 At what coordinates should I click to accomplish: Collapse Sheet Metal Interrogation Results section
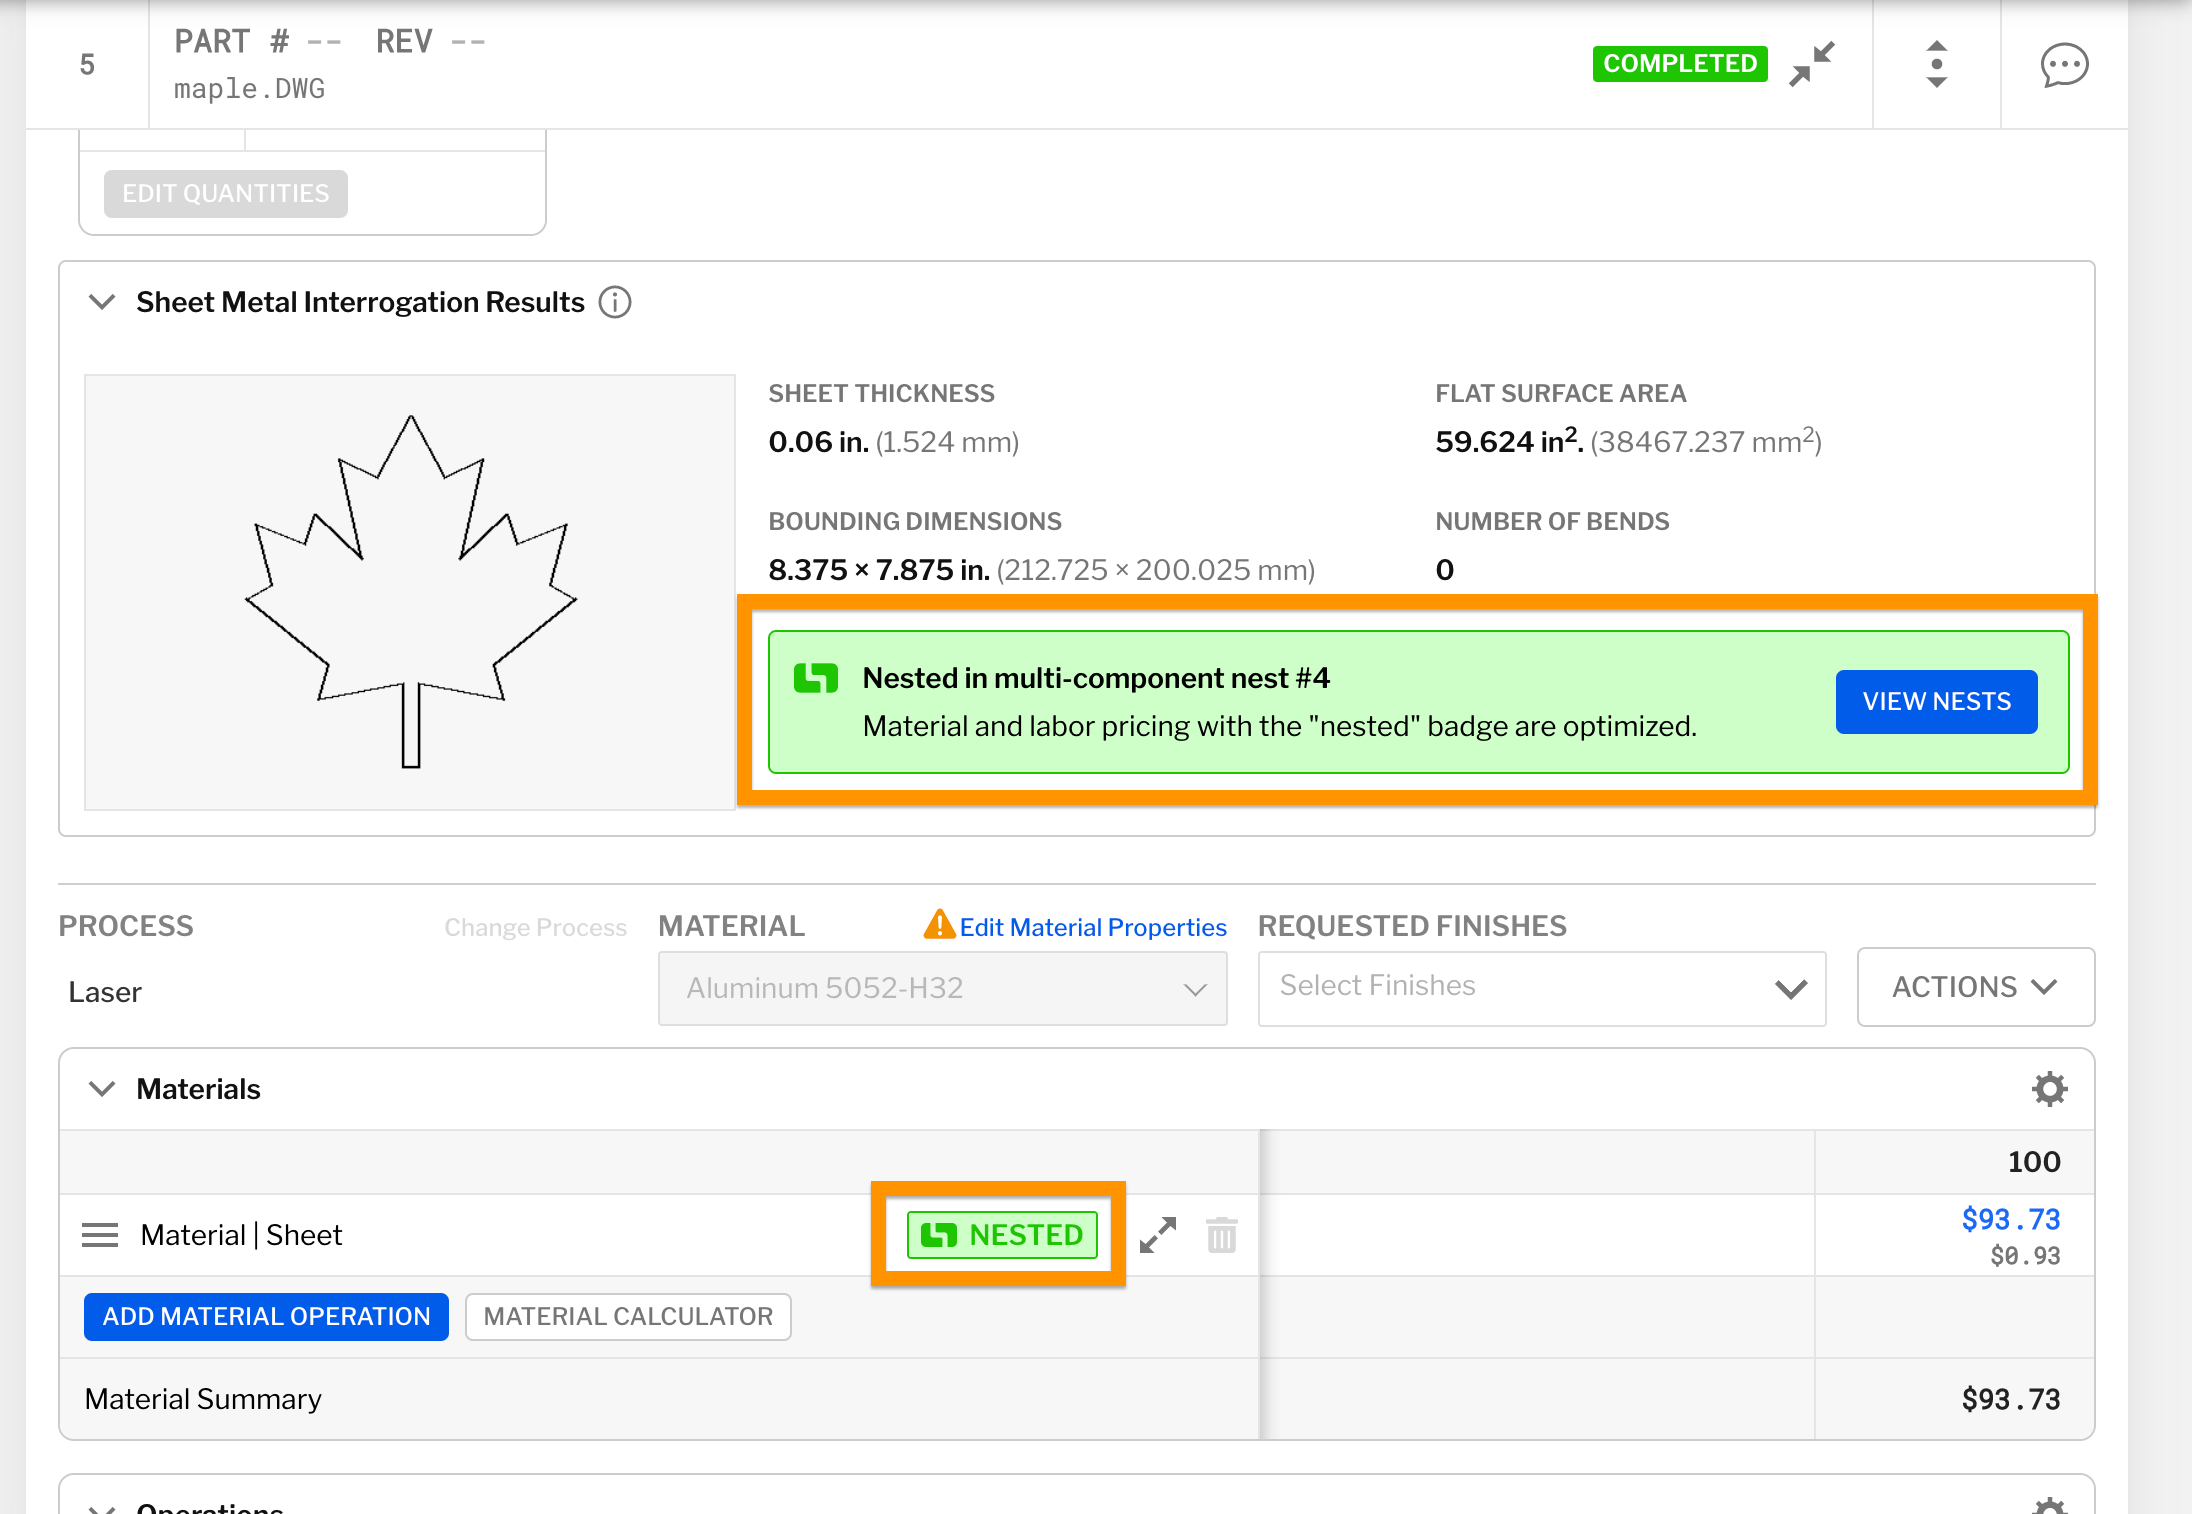[x=102, y=302]
